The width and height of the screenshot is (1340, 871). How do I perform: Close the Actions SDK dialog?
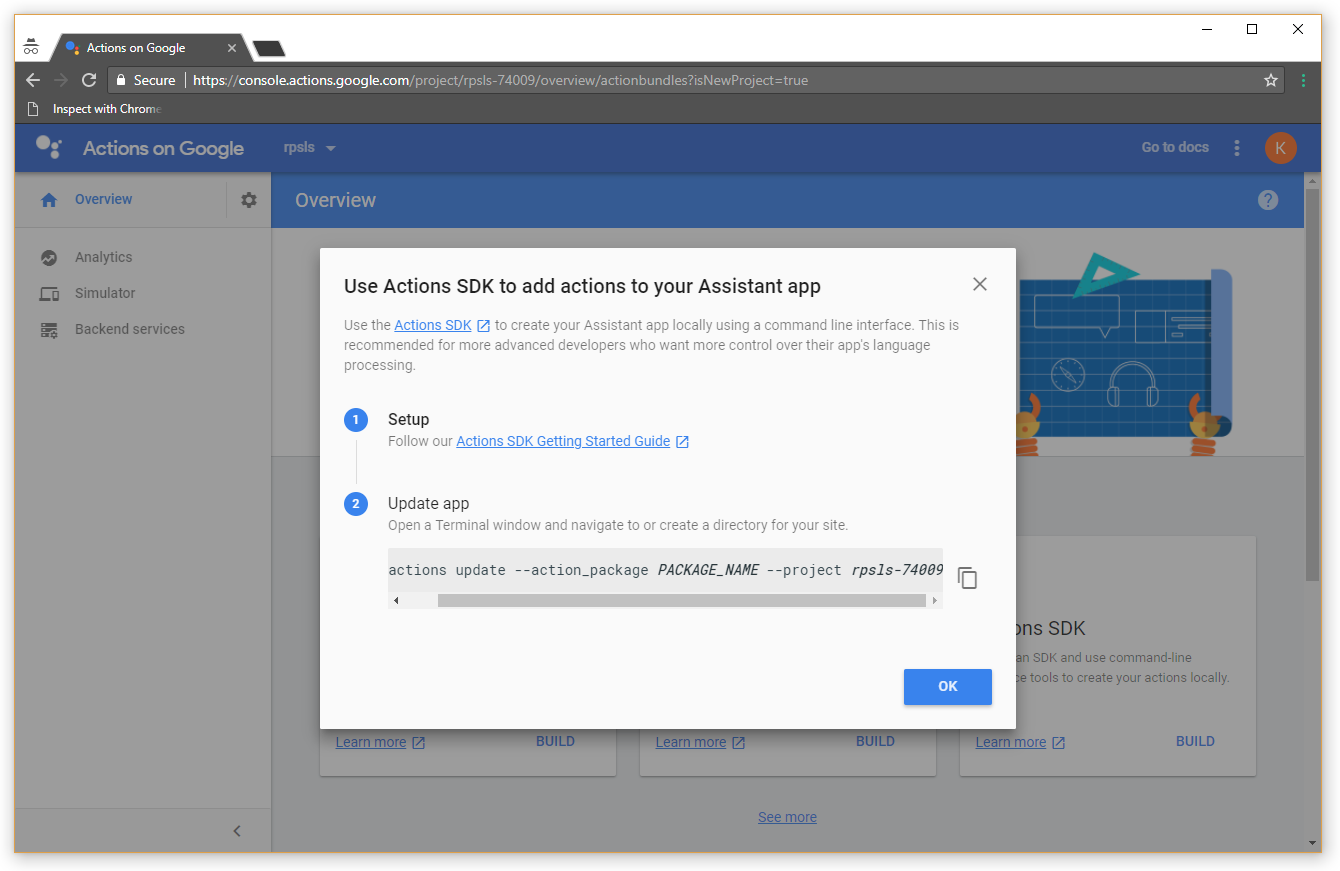(x=979, y=284)
